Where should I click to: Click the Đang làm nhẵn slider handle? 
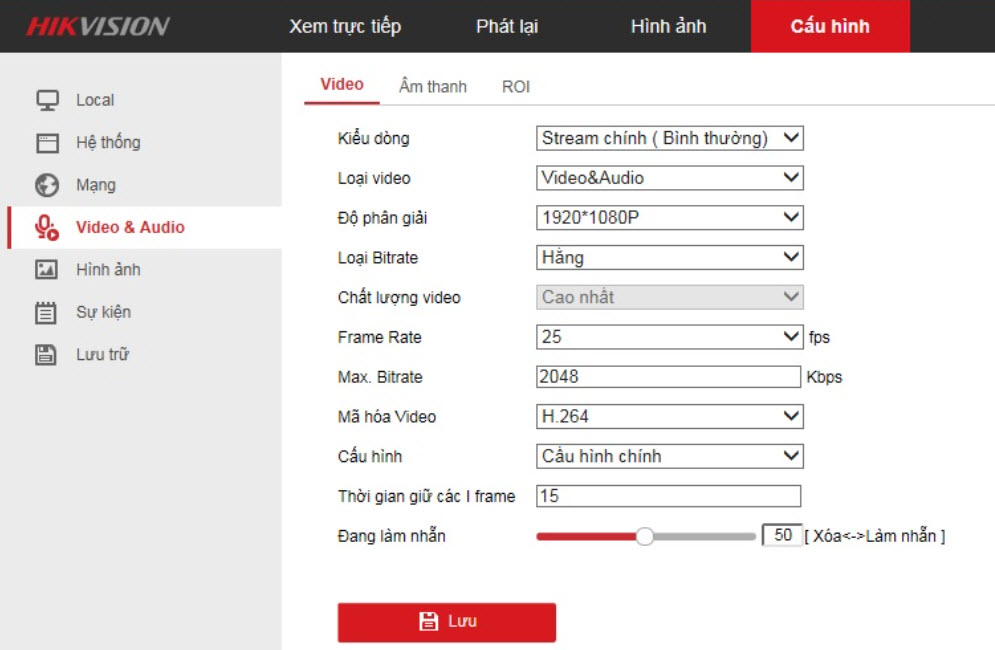tap(645, 536)
